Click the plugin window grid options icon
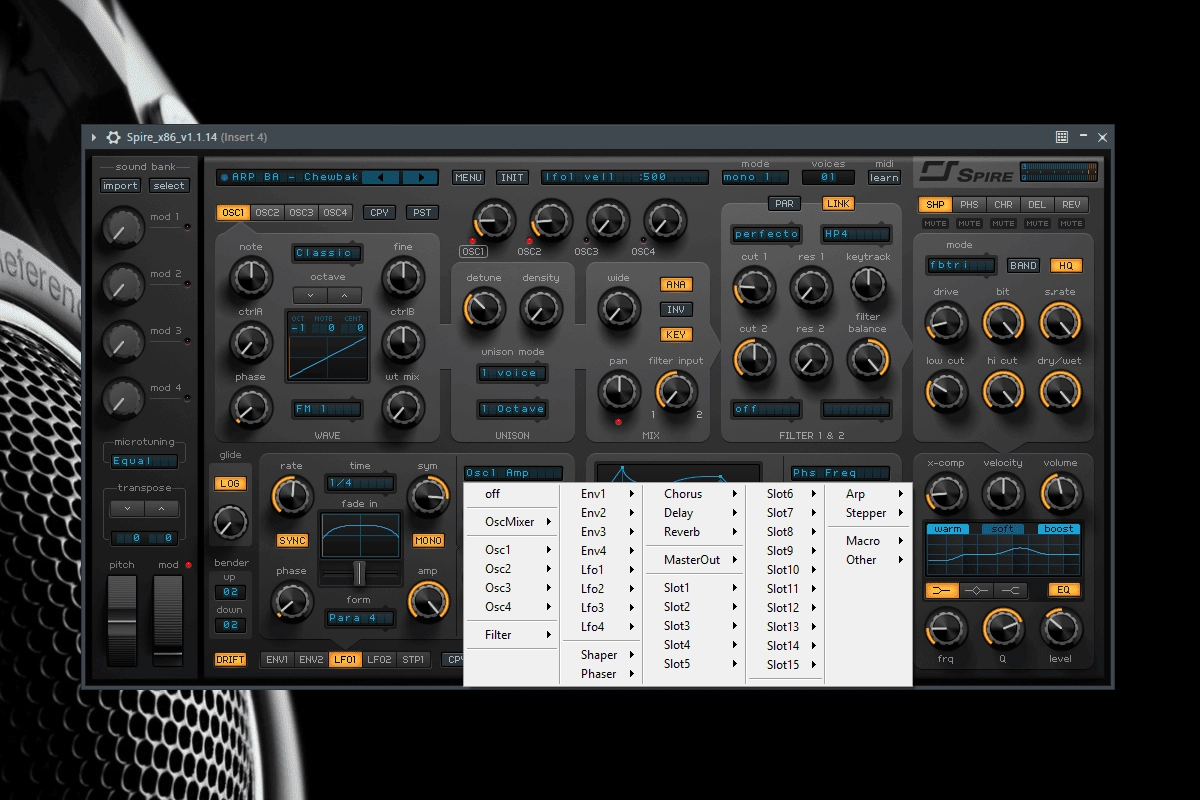Viewport: 1200px width, 800px height. (x=1062, y=137)
